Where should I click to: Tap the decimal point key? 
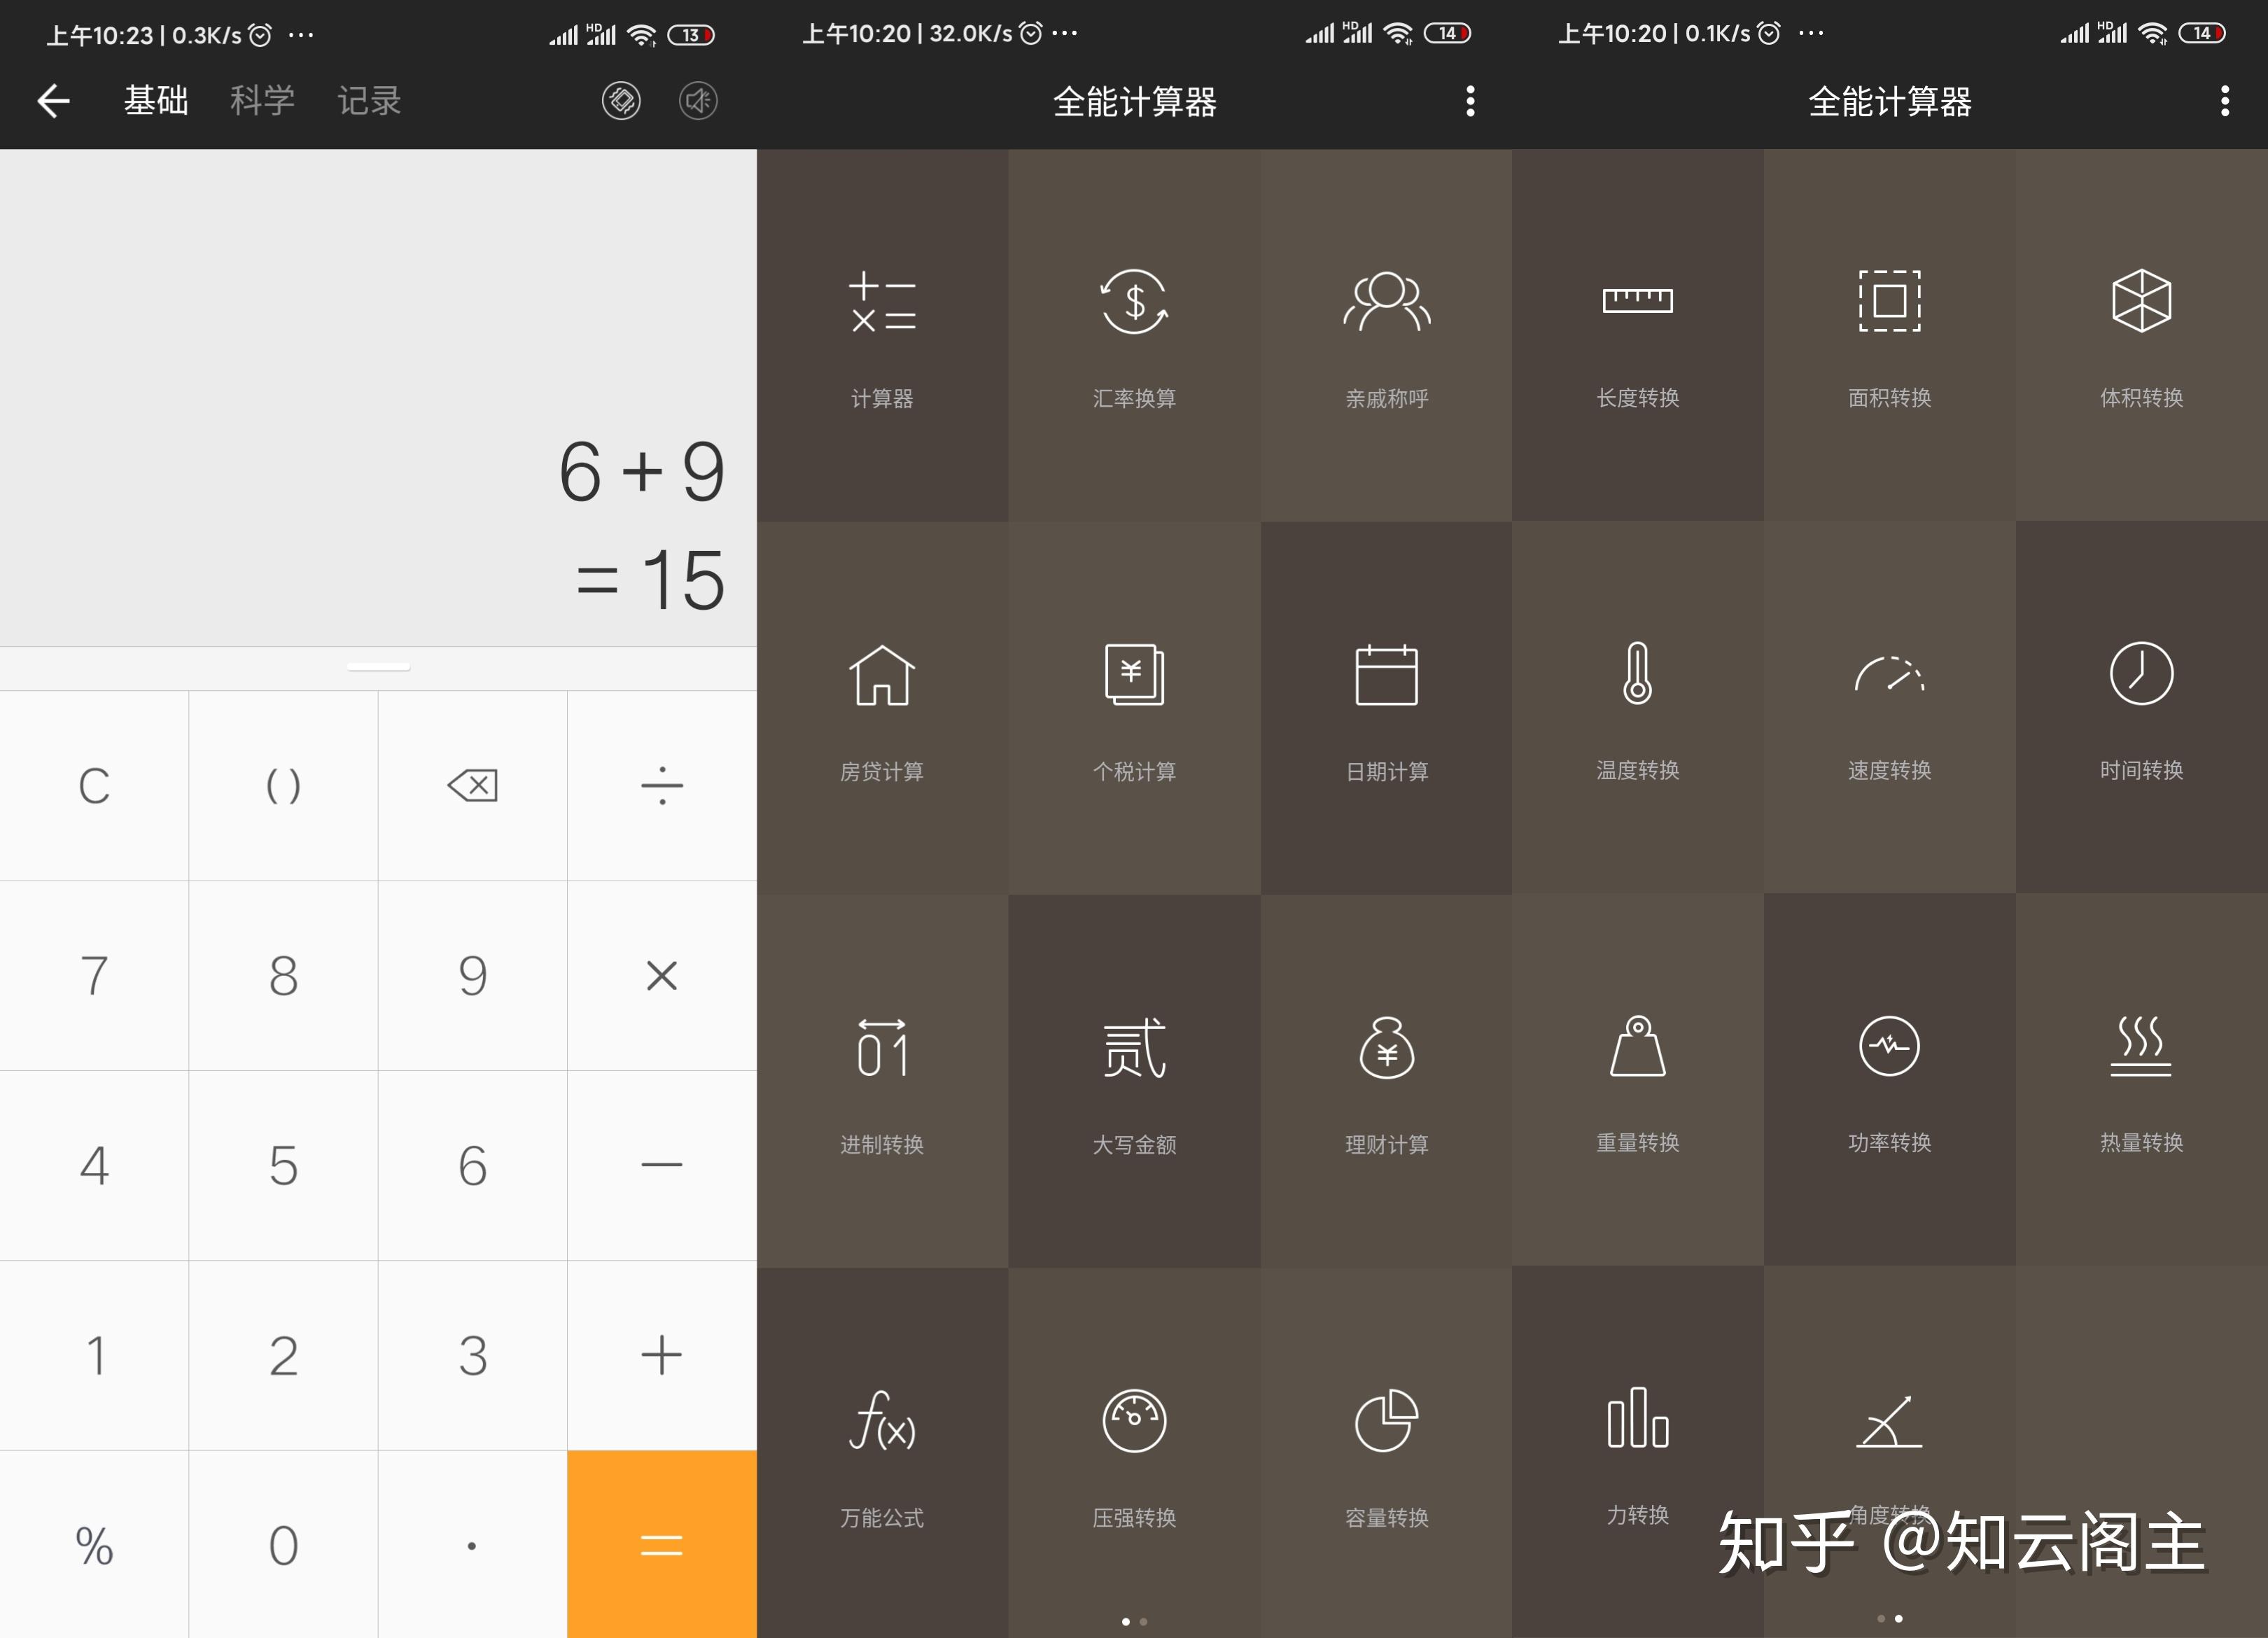pos(472,1544)
